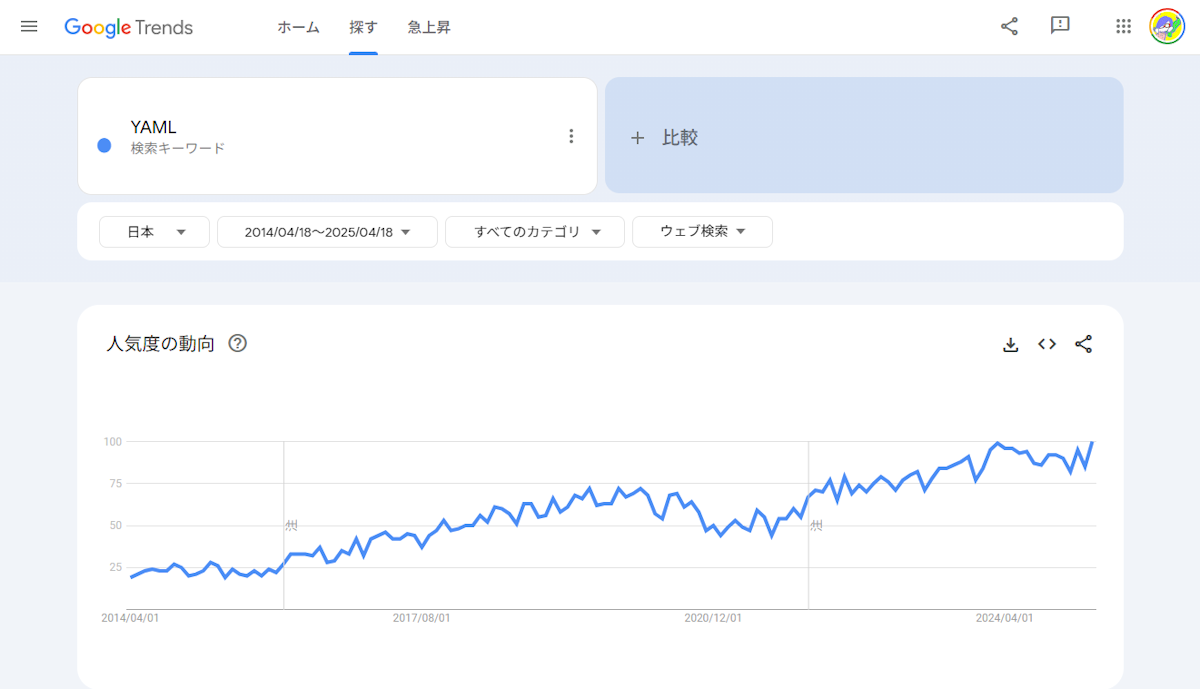The image size is (1200, 689).
Task: Open the account profile avatar
Action: (1166, 27)
